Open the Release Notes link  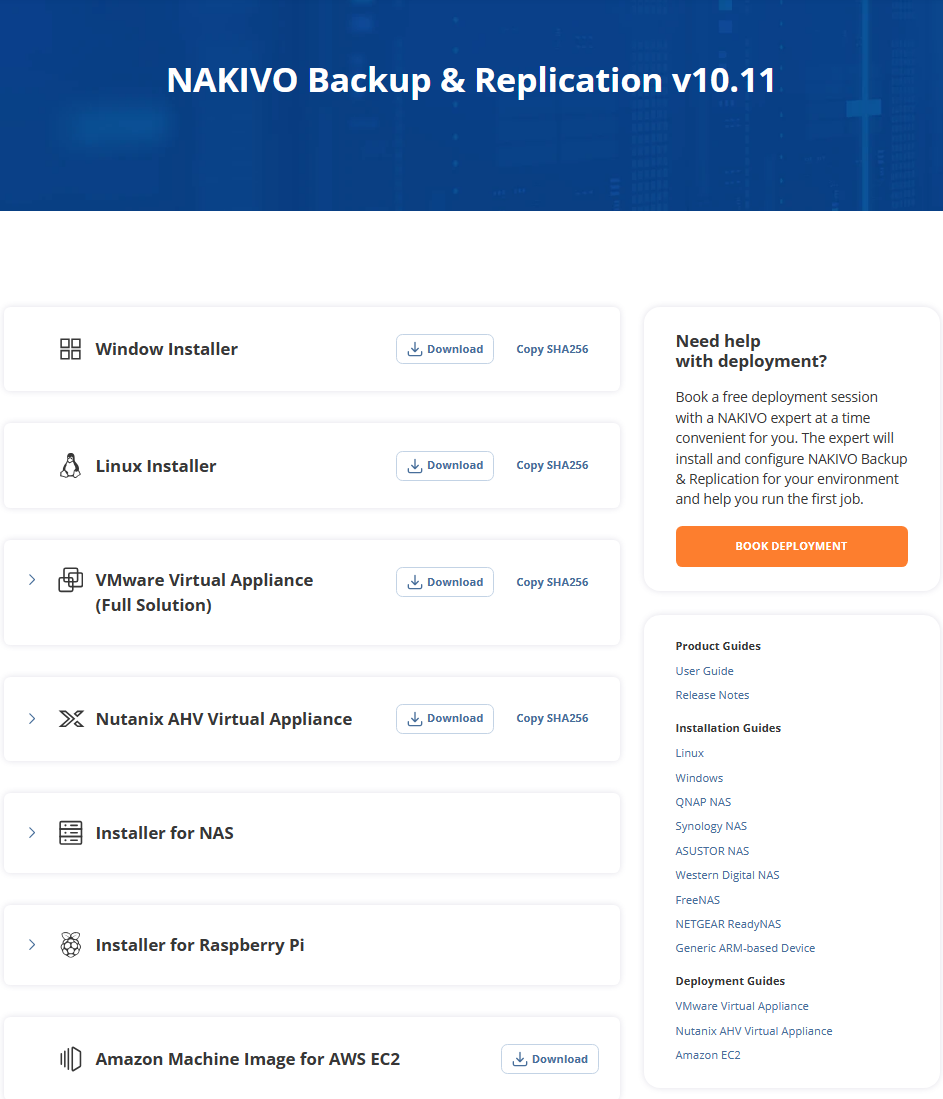click(712, 695)
